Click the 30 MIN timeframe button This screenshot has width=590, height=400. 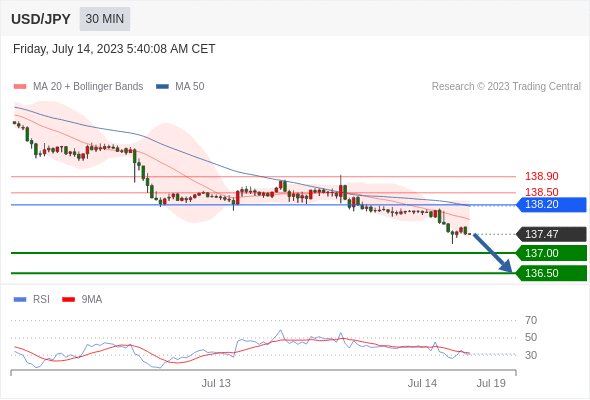(x=105, y=19)
